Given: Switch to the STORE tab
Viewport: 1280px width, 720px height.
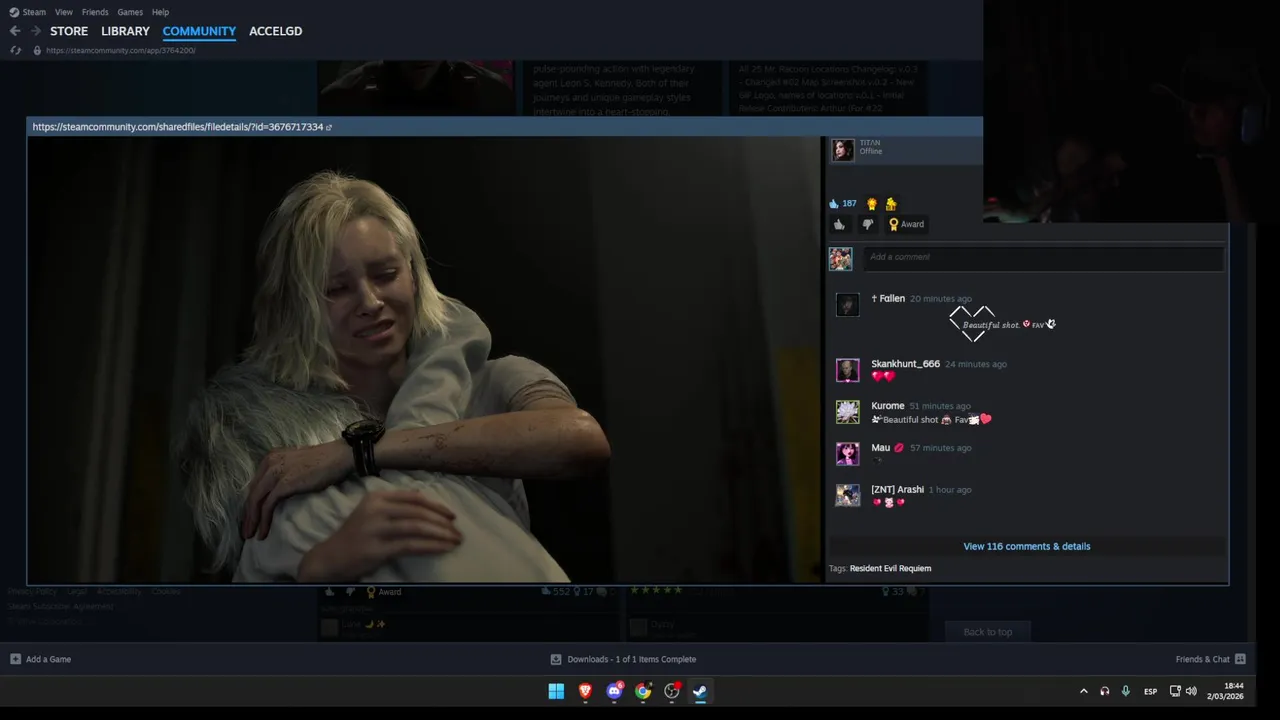Looking at the screenshot, I should (x=69, y=31).
